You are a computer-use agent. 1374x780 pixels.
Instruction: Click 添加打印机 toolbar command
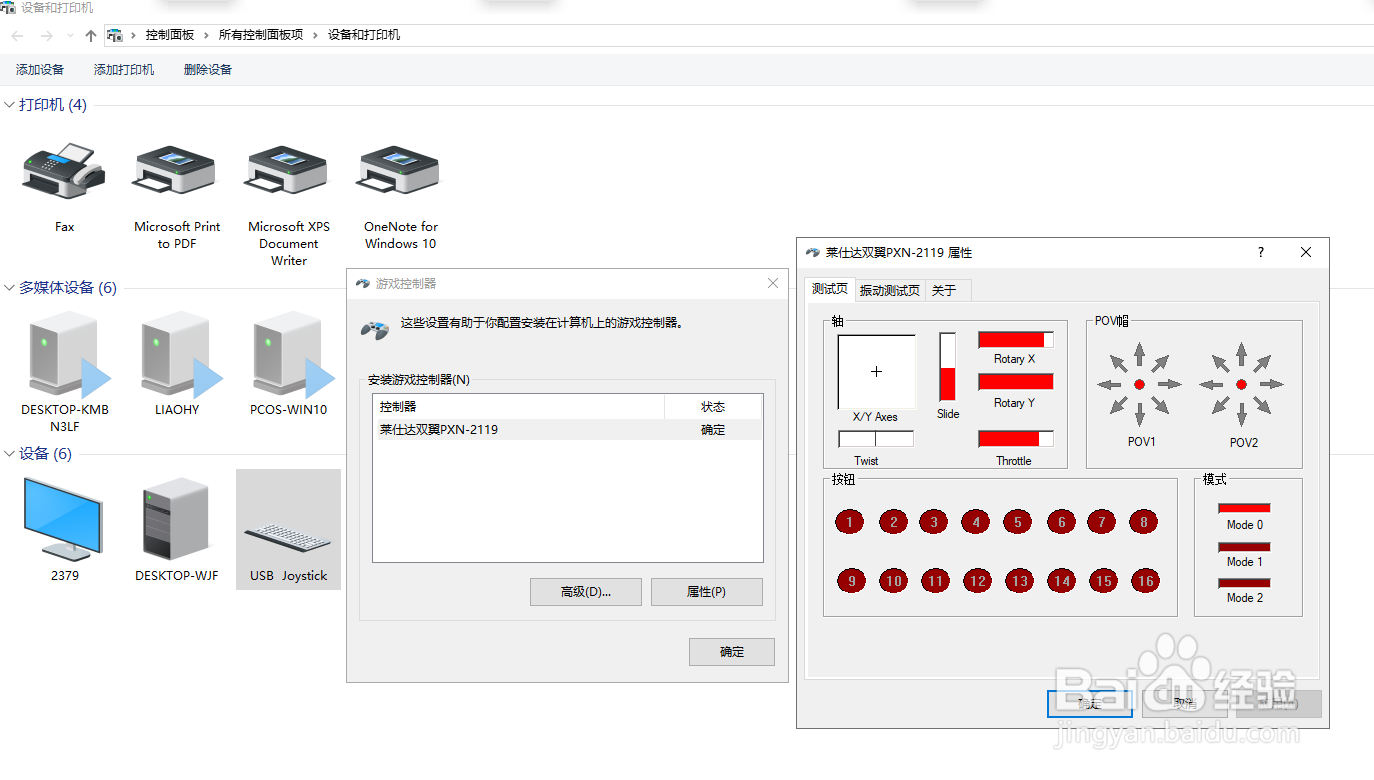coord(124,69)
